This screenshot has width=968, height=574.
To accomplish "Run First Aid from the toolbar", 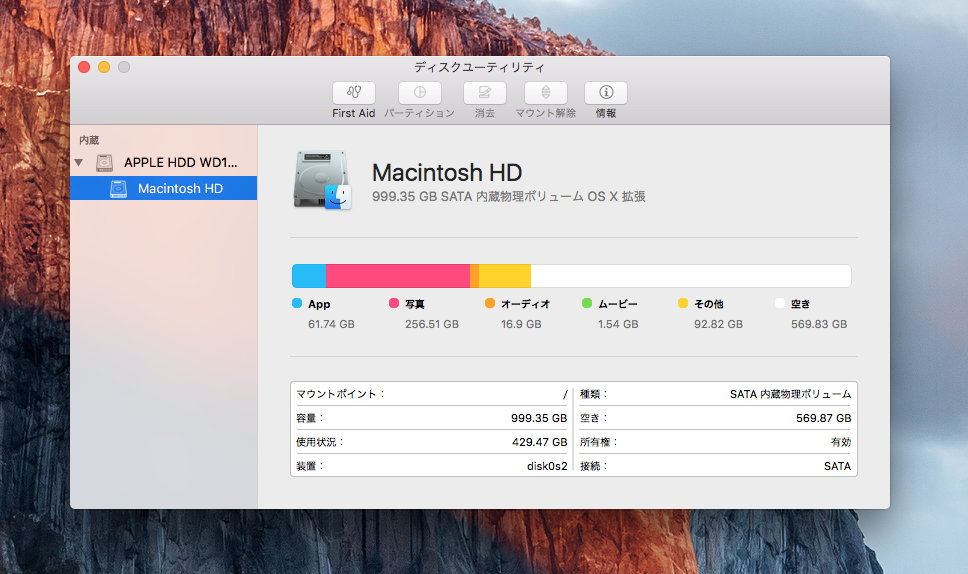I will [x=354, y=93].
